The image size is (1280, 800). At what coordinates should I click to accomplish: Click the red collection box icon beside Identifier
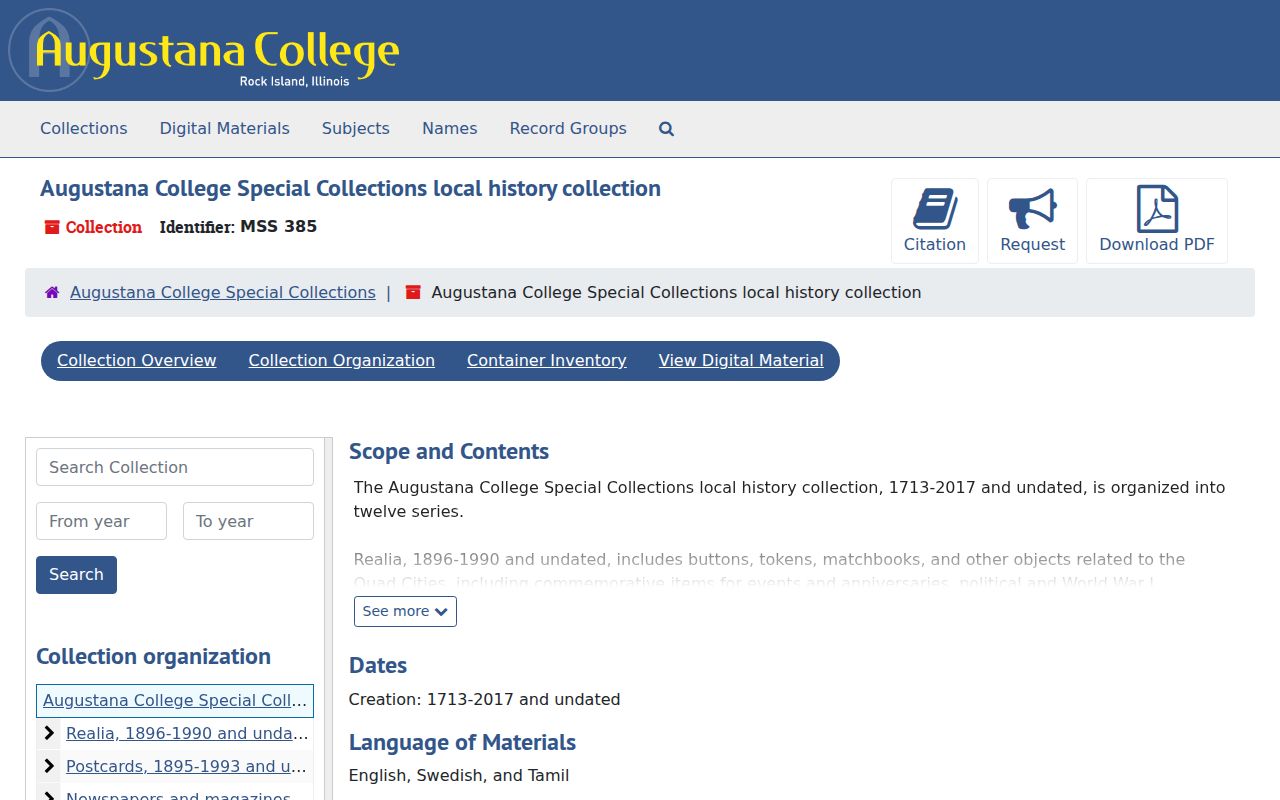52,227
